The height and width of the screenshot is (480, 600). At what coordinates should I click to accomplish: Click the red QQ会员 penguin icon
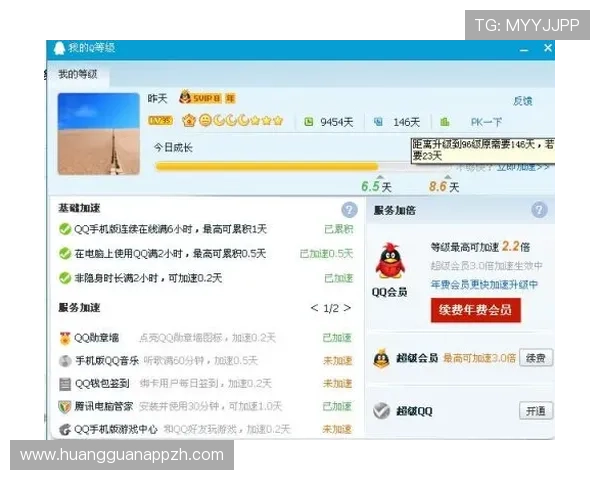390,261
